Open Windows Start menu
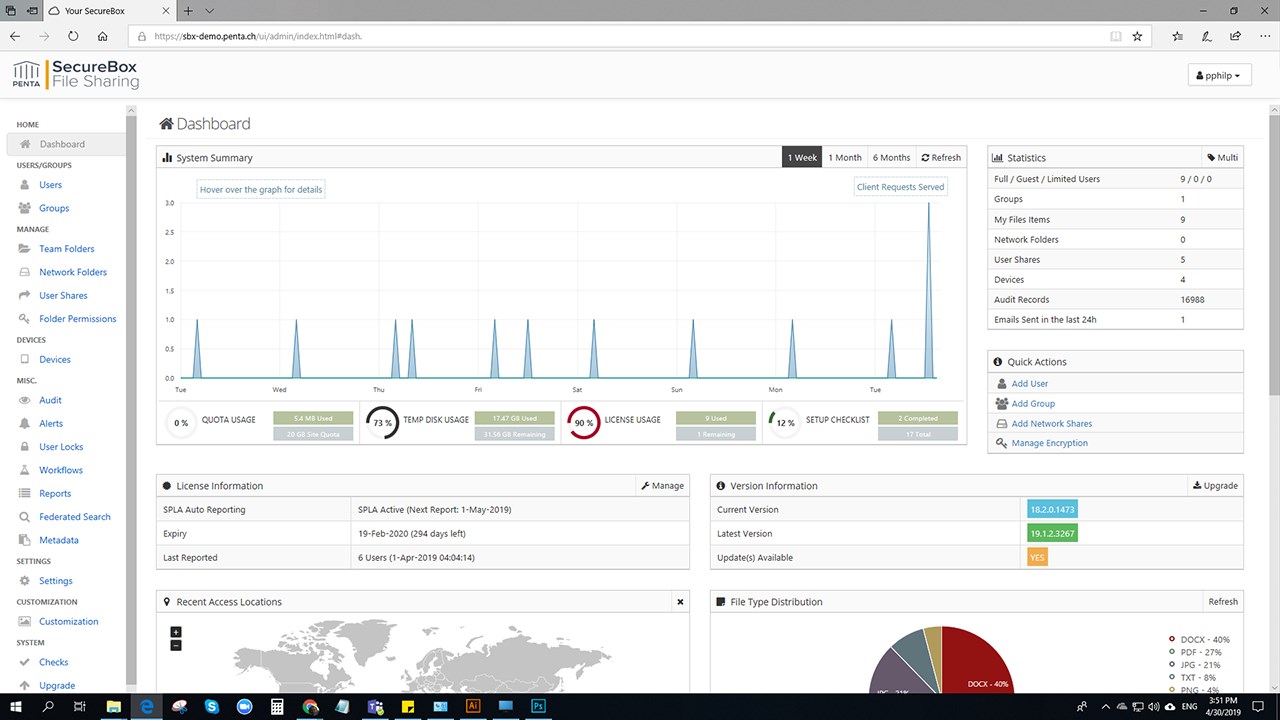The width and height of the screenshot is (1280, 720). click(16, 706)
